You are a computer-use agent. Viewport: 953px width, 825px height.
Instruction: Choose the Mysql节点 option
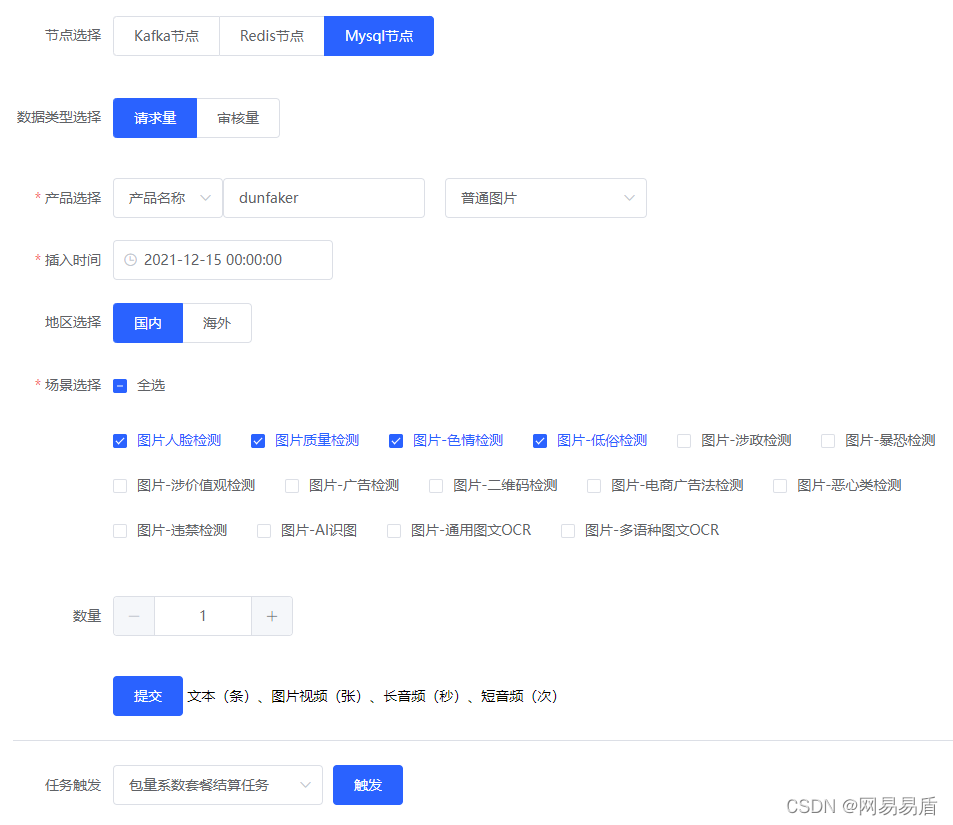[379, 36]
